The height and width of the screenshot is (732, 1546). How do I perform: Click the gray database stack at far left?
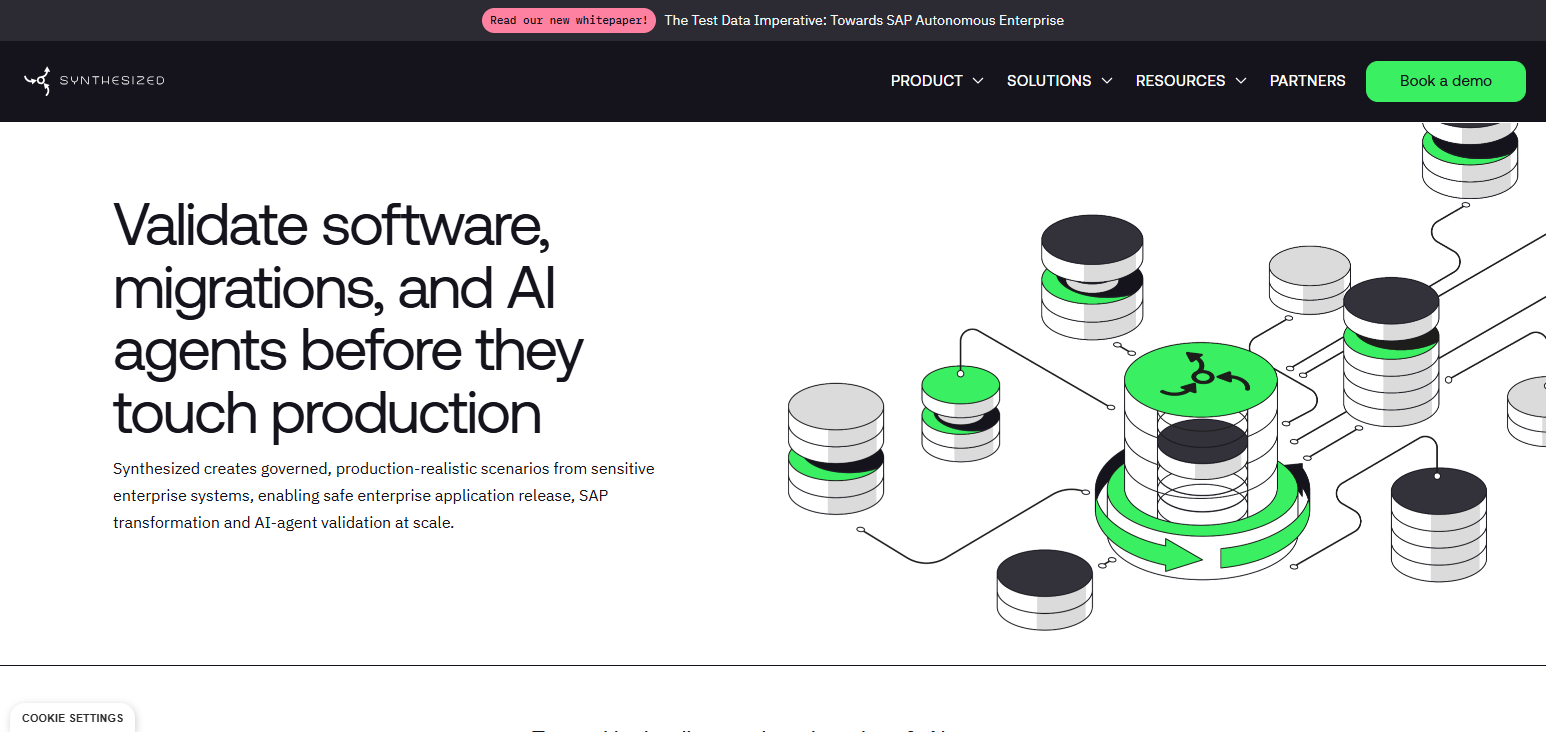pos(836,448)
